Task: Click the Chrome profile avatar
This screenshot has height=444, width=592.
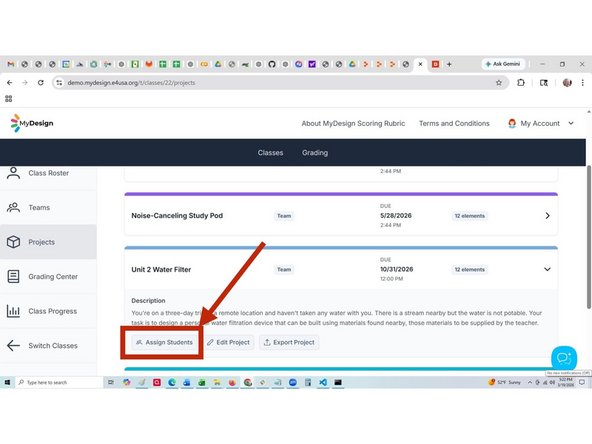Action: 567,83
